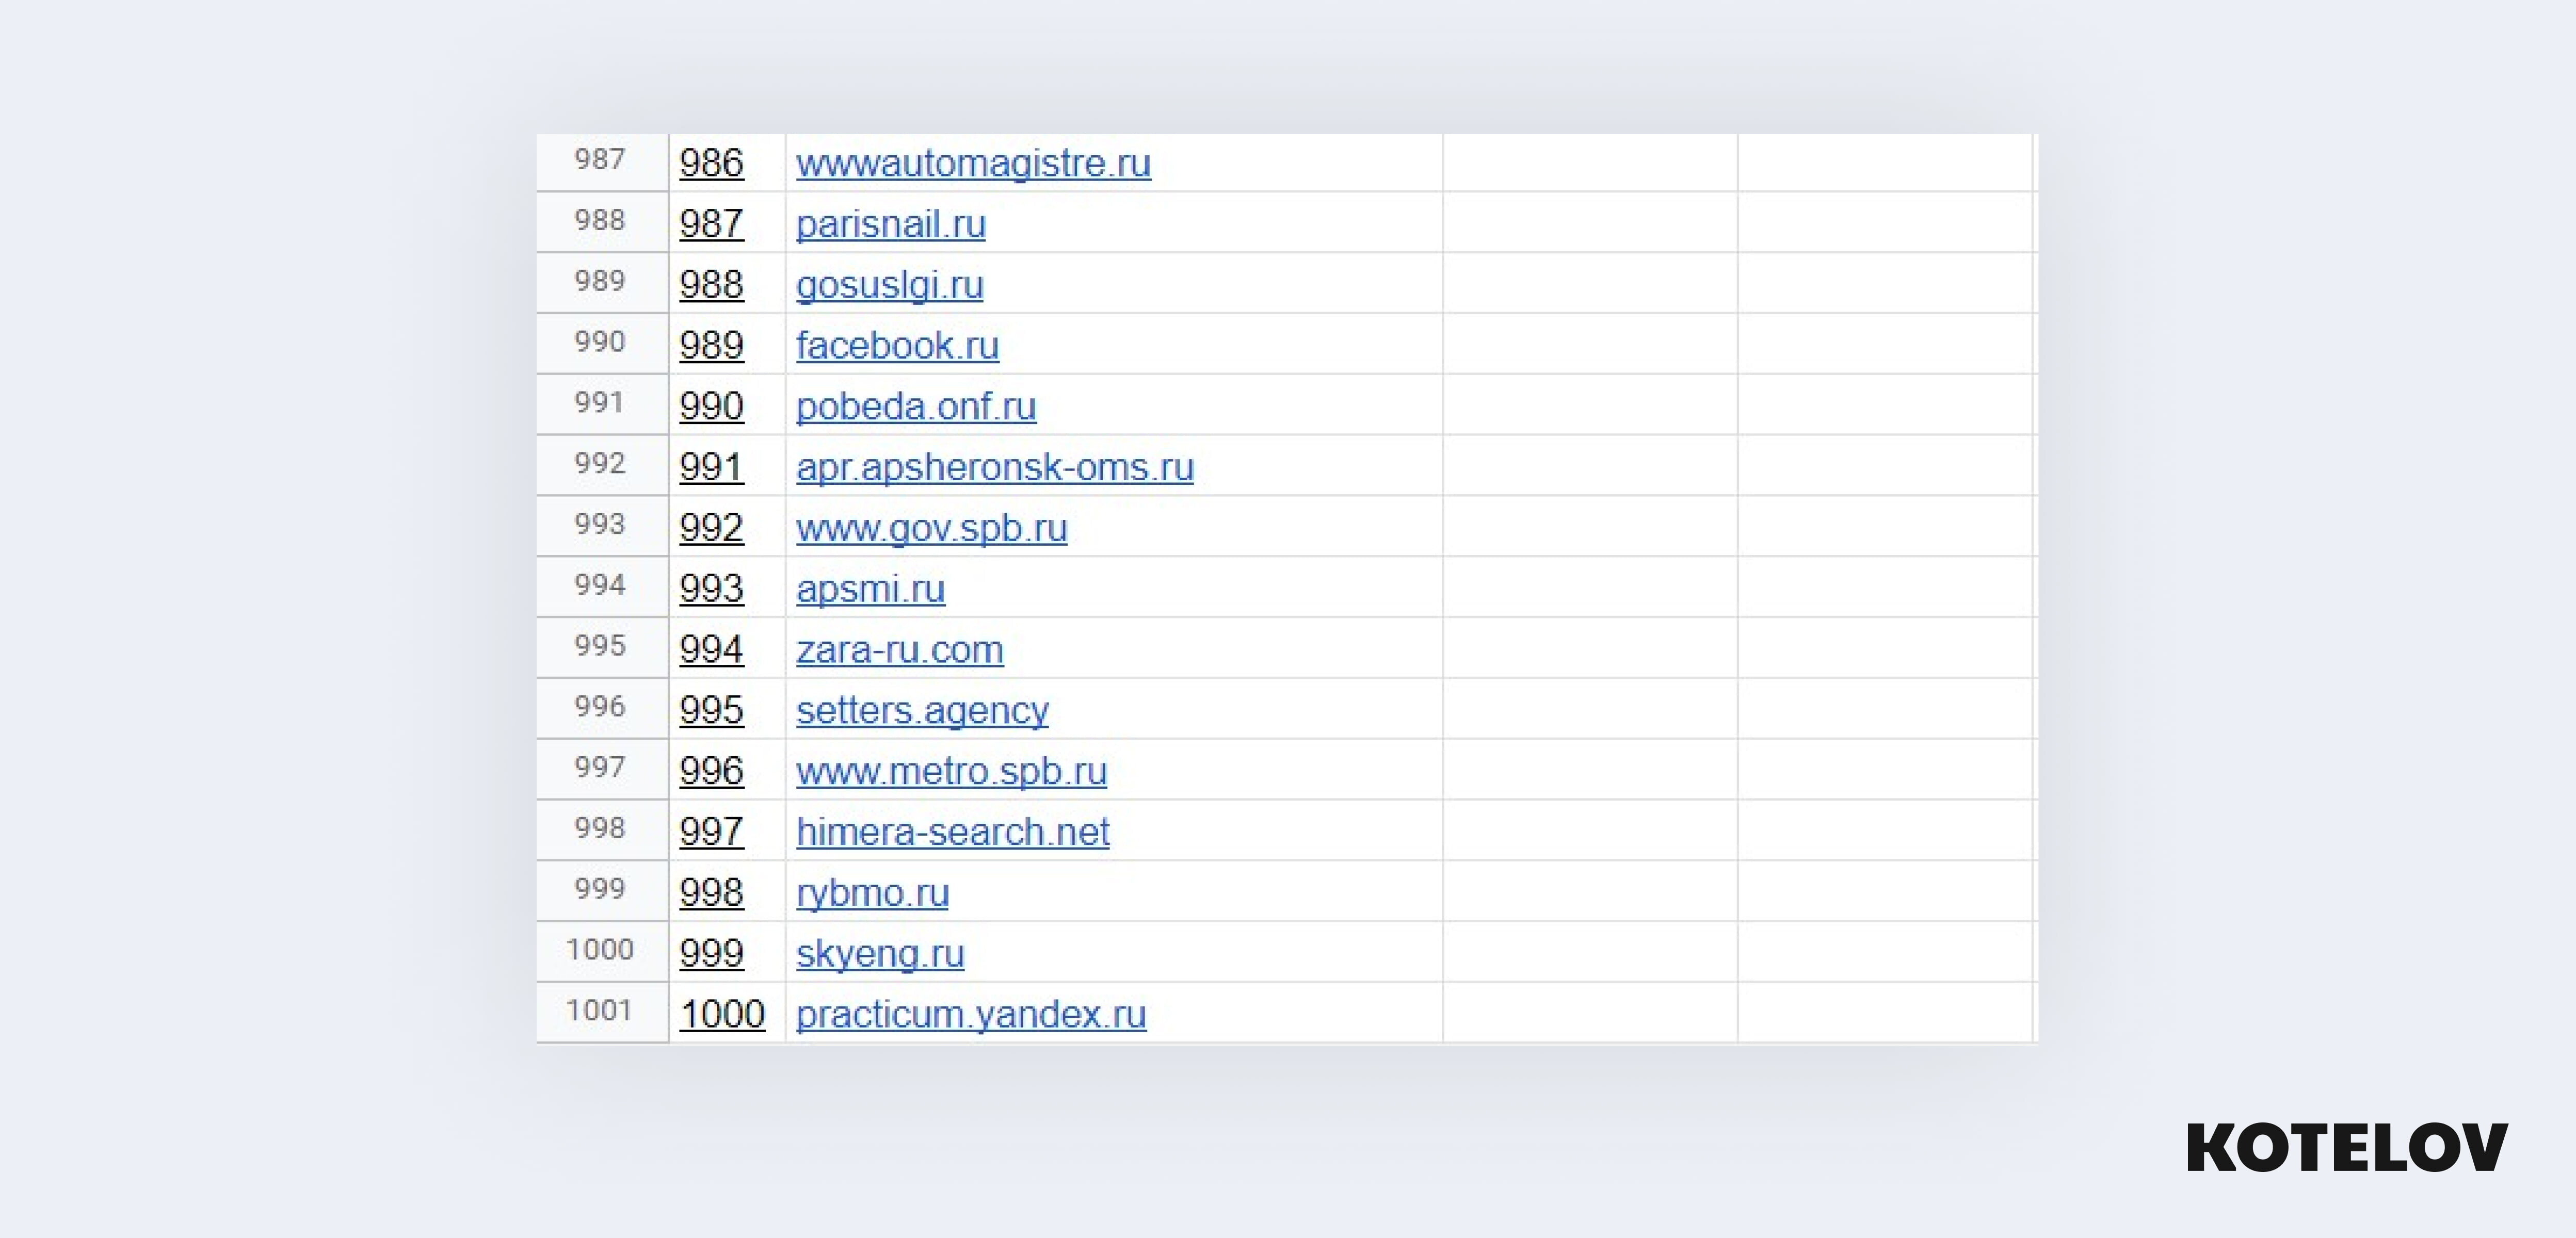Screen dimensions: 2576x1238
Task: Click the himera-search.net link
Action: [952, 832]
